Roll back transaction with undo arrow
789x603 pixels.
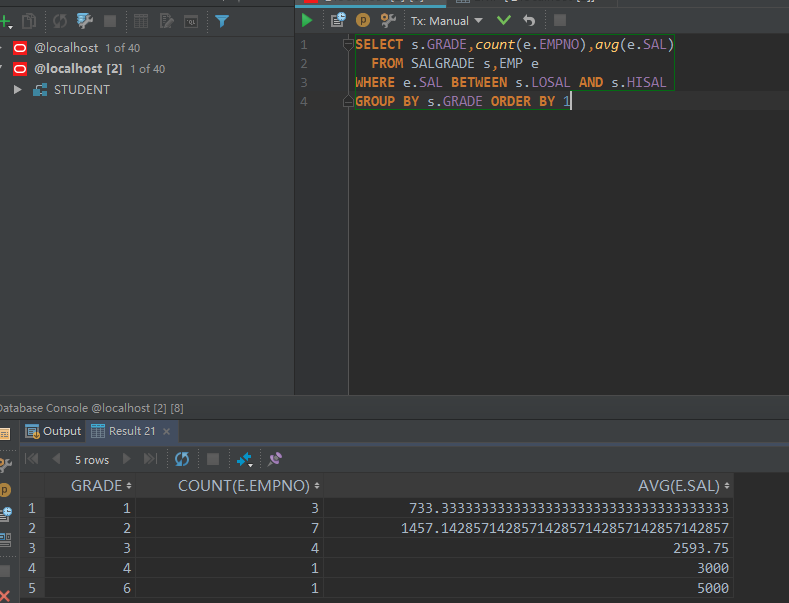pyautogui.click(x=529, y=21)
